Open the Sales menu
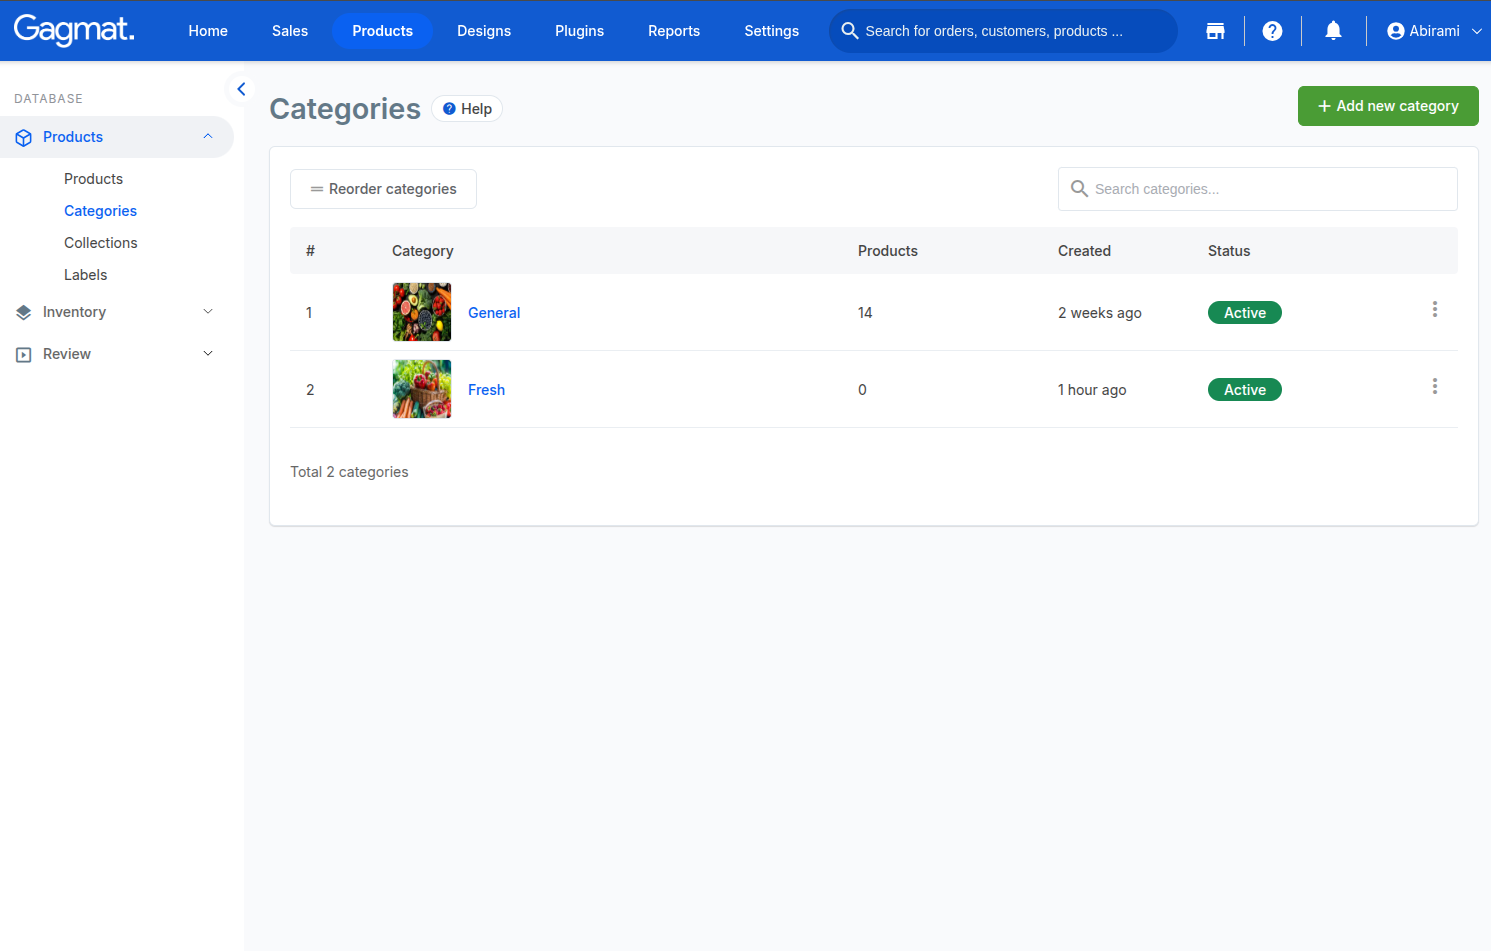The height and width of the screenshot is (951, 1491). click(x=290, y=31)
